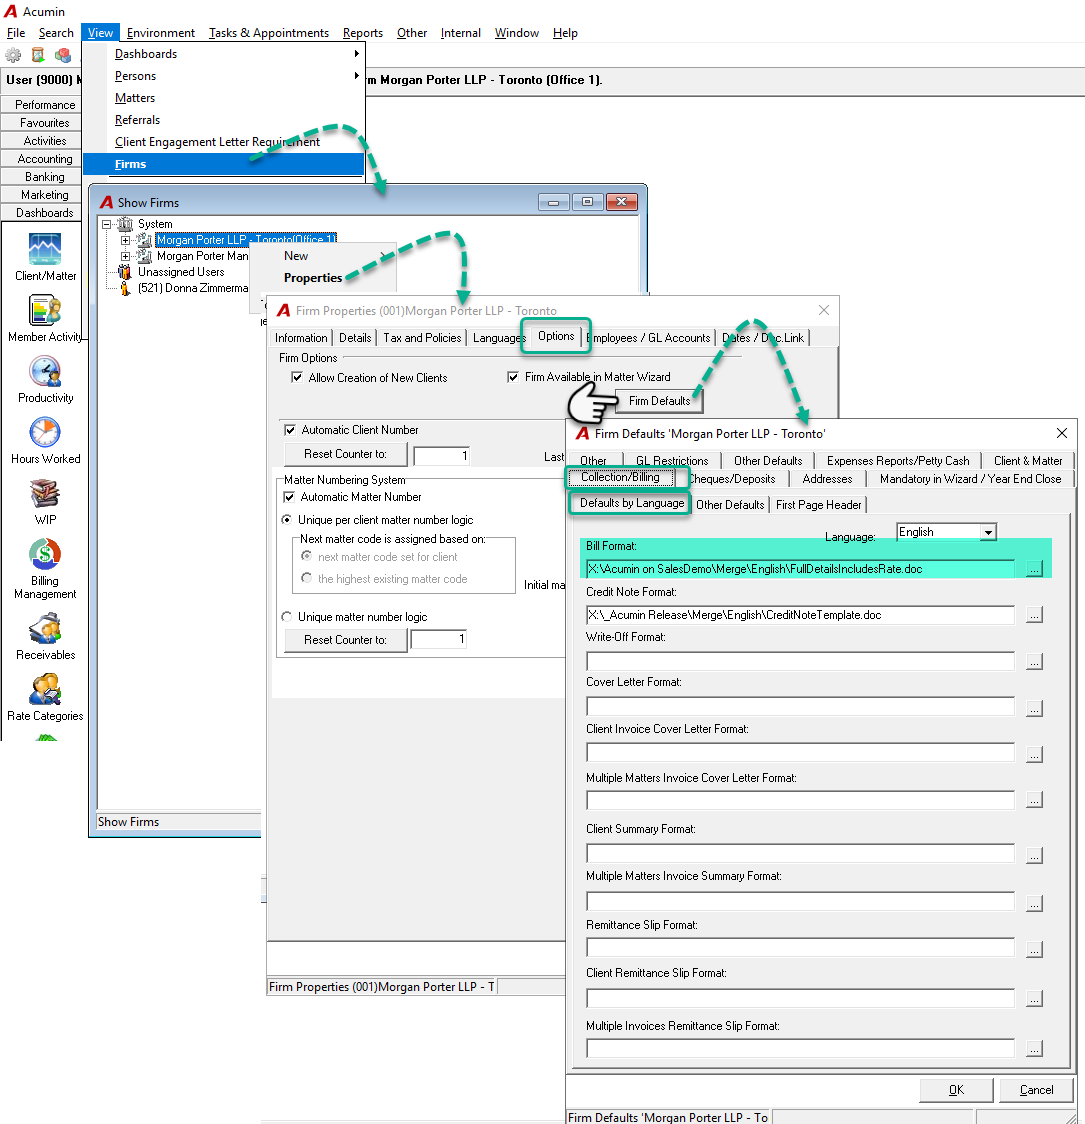This screenshot has width=1085, height=1124.
Task: Open the Language dropdown
Action: (x=988, y=532)
